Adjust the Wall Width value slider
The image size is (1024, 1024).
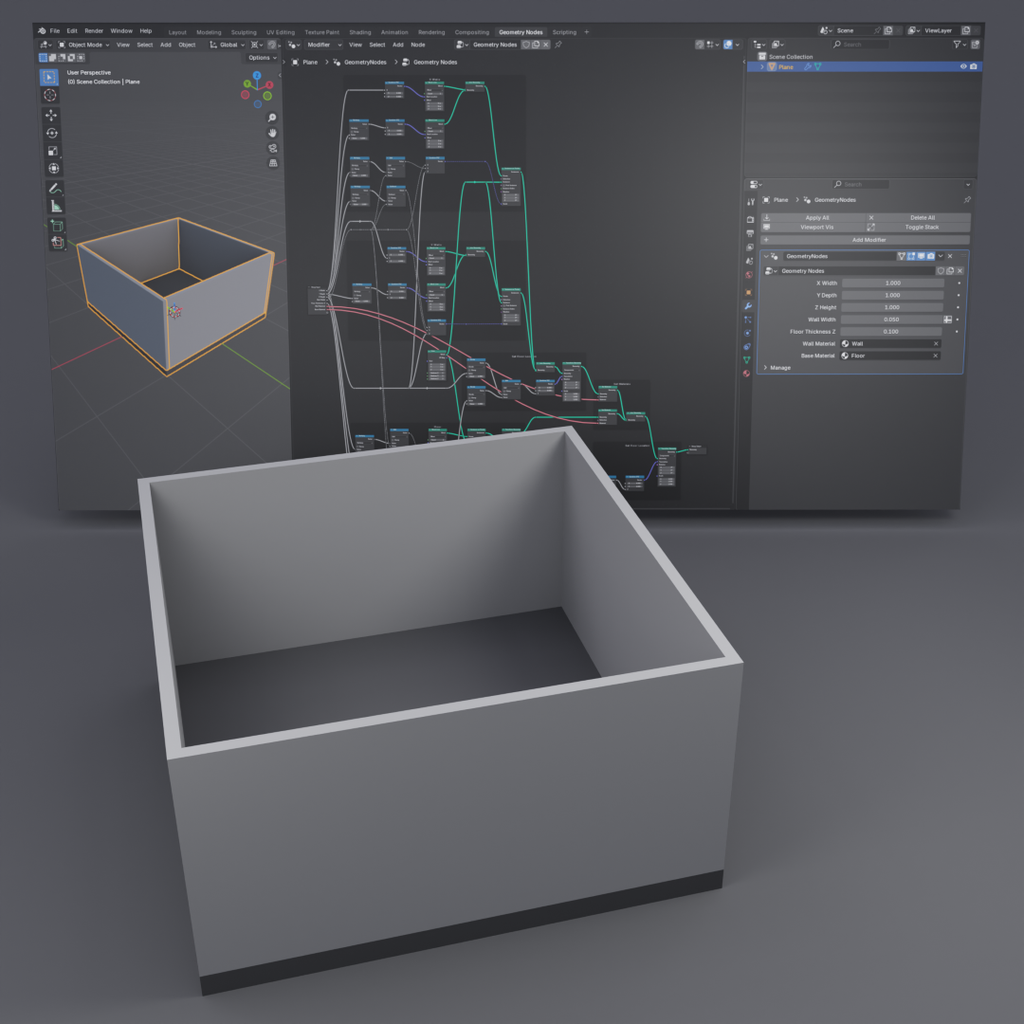(x=892, y=320)
